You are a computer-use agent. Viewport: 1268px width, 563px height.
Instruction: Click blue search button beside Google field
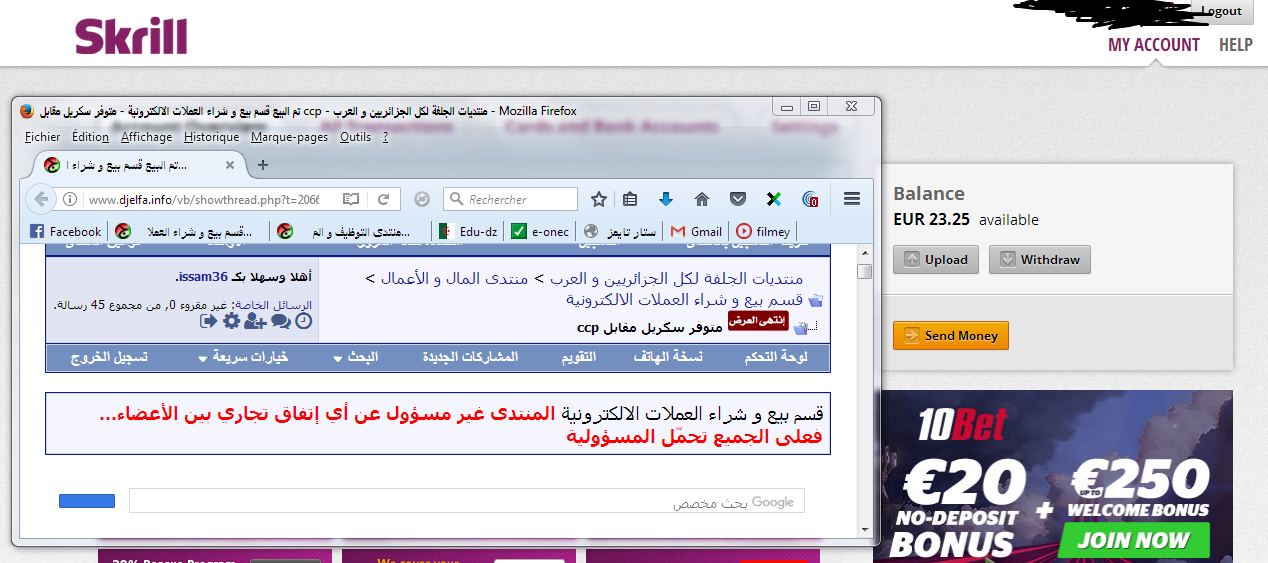pos(87,501)
